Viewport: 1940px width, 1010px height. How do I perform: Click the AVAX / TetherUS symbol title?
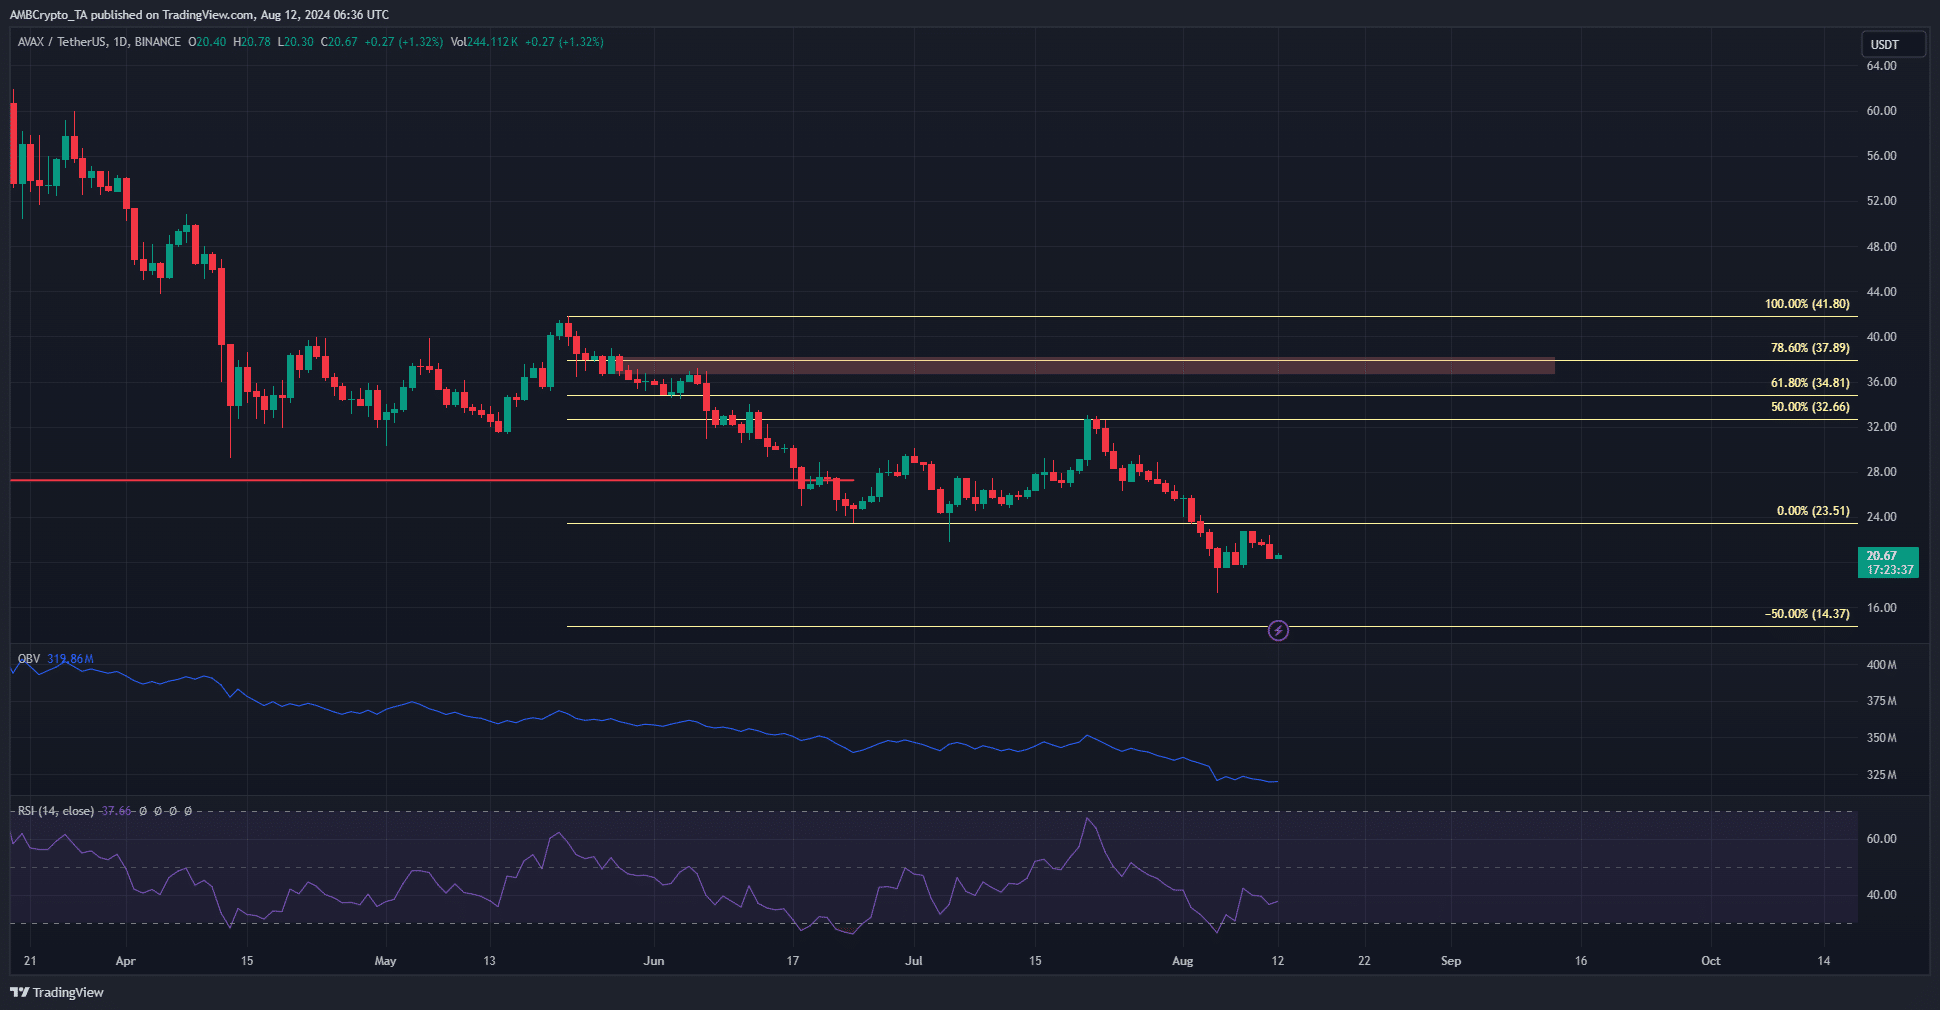61,42
